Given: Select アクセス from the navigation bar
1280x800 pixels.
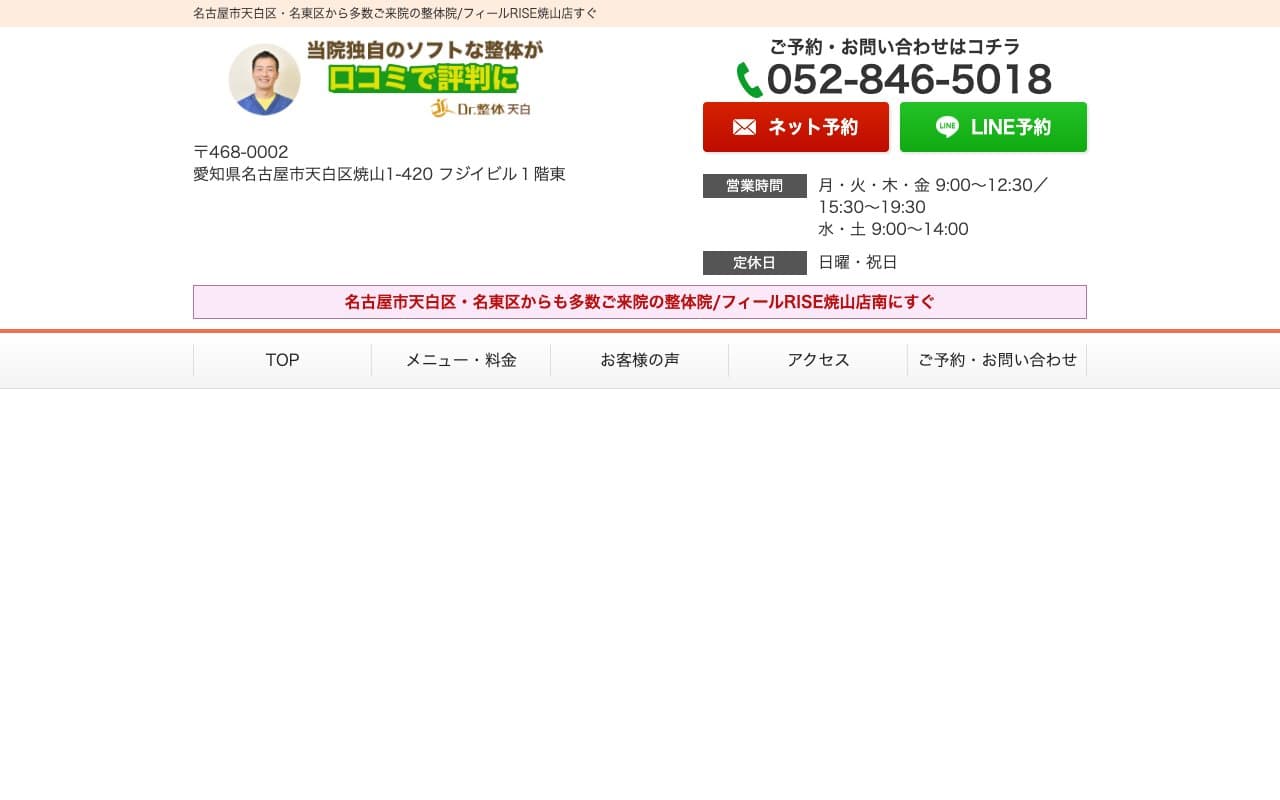Looking at the screenshot, I should click(818, 360).
